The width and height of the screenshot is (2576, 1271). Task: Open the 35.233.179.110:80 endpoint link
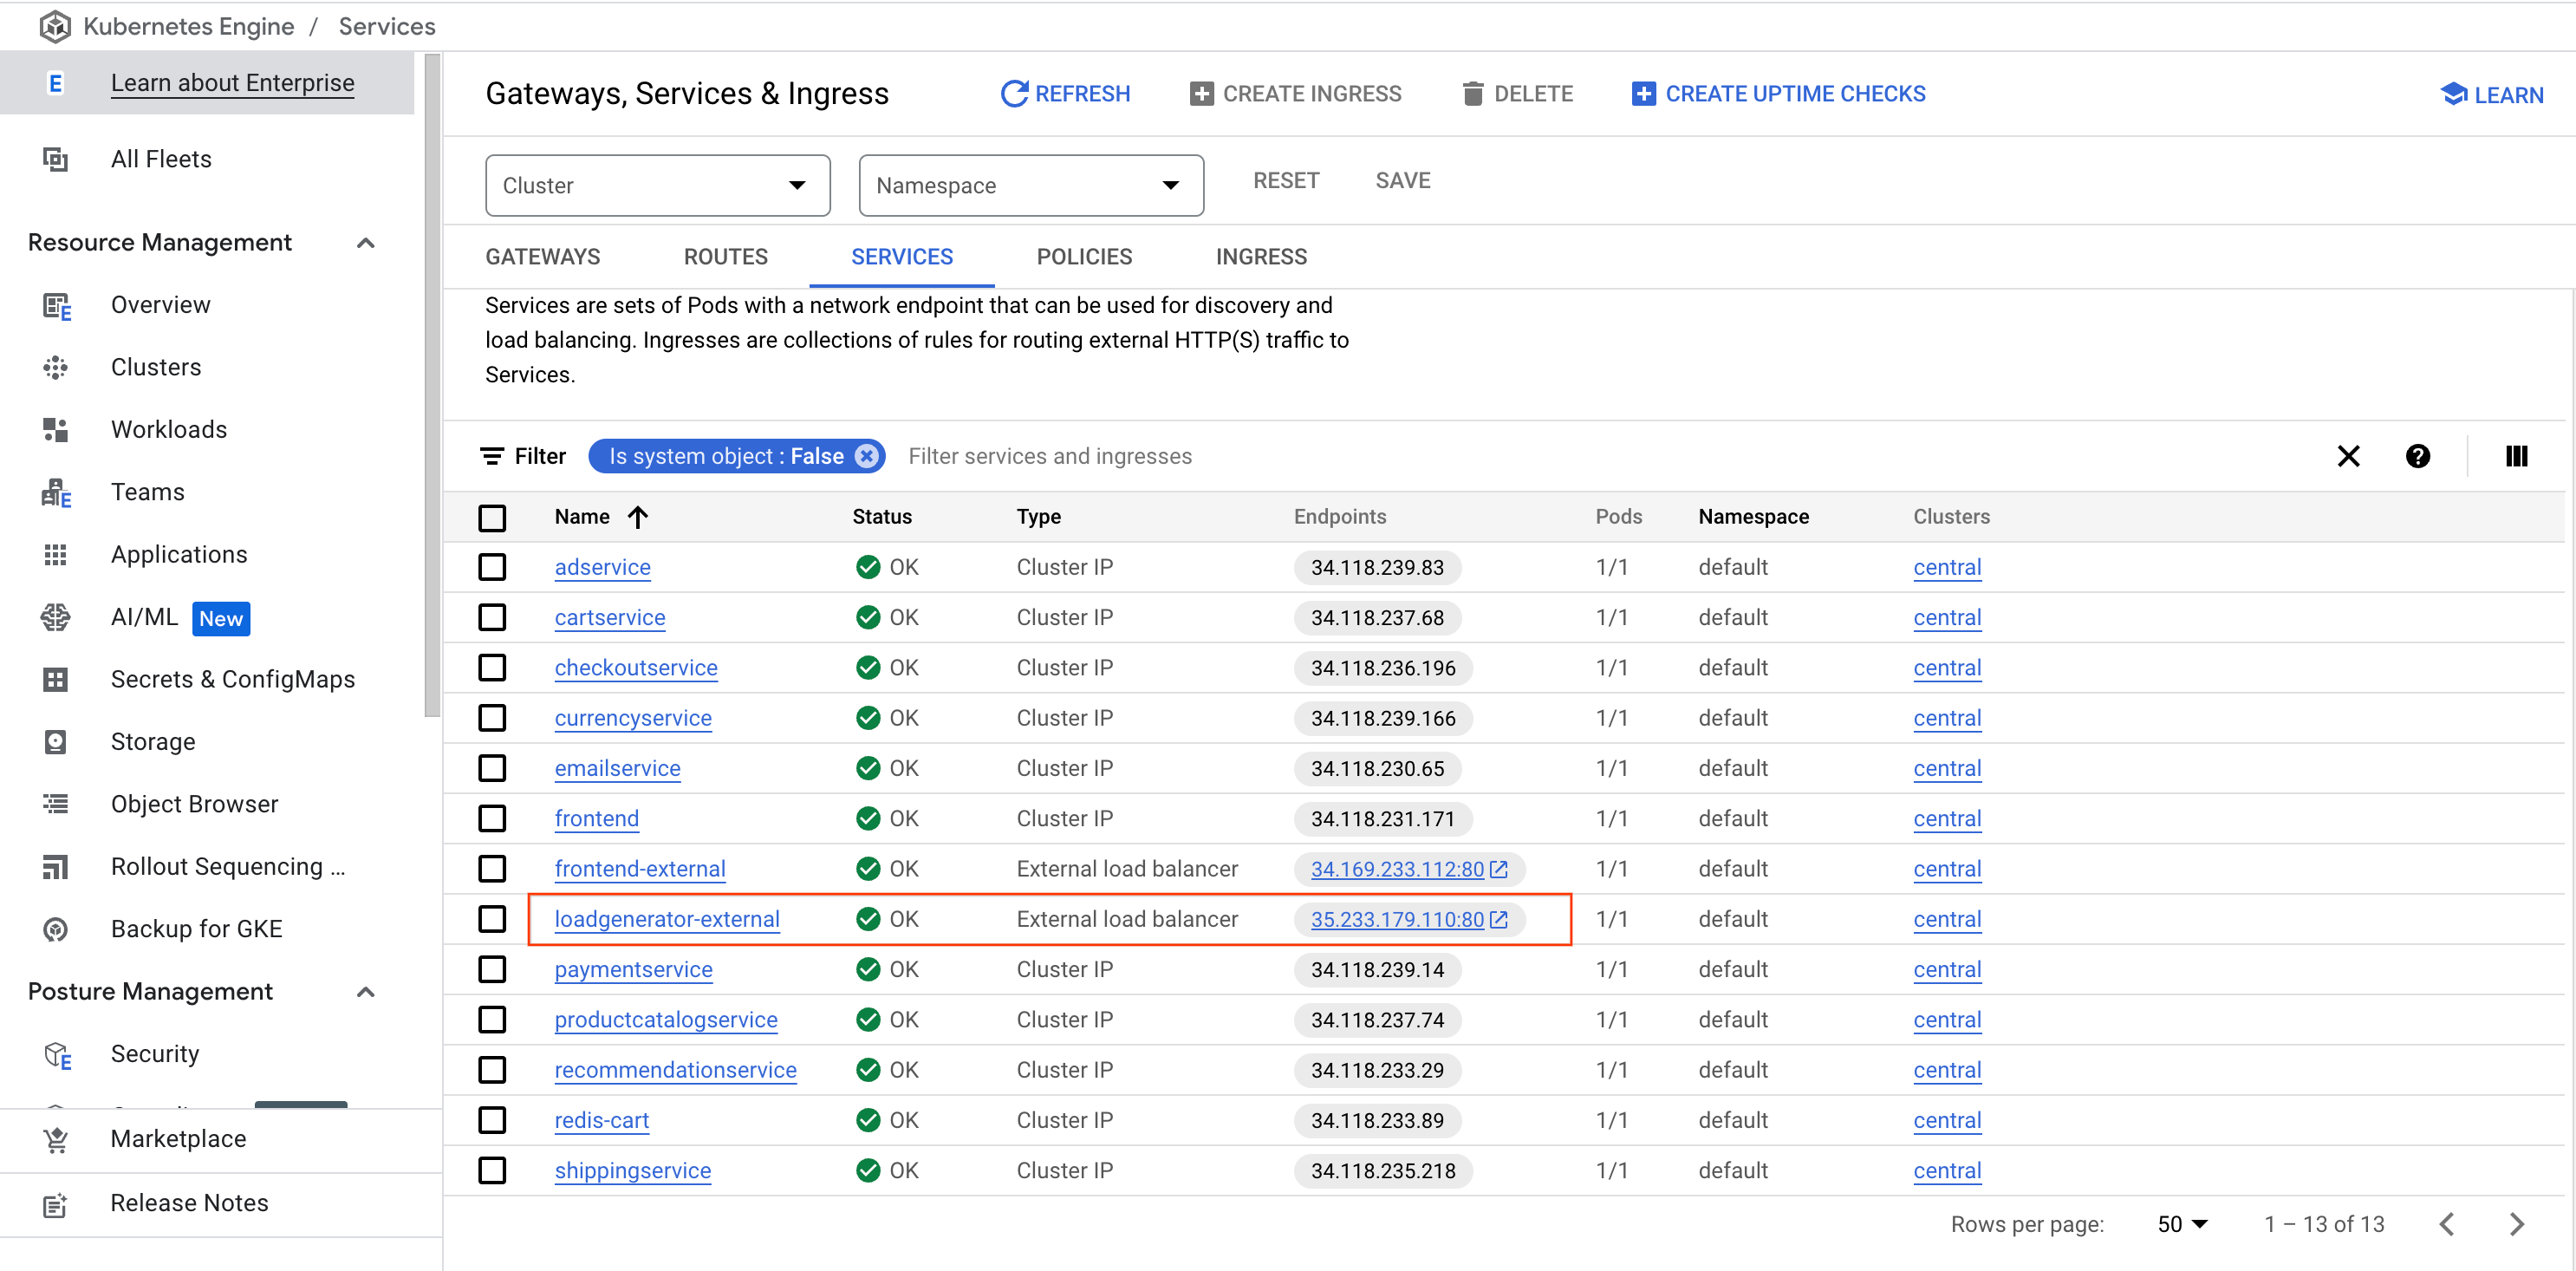point(1397,919)
